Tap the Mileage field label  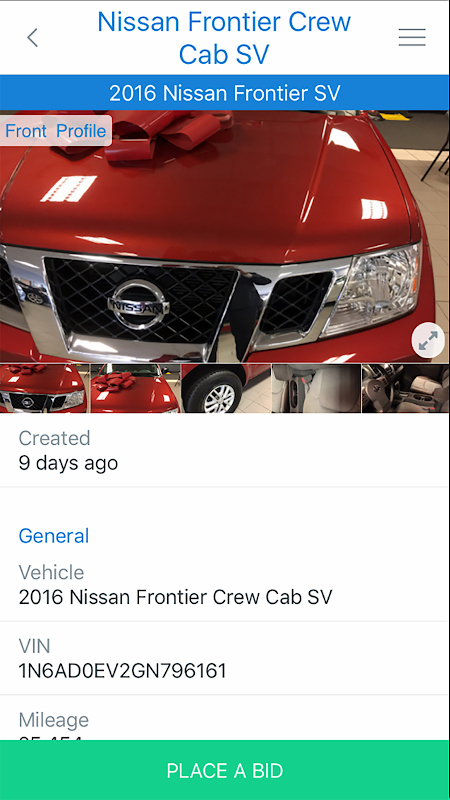click(54, 720)
